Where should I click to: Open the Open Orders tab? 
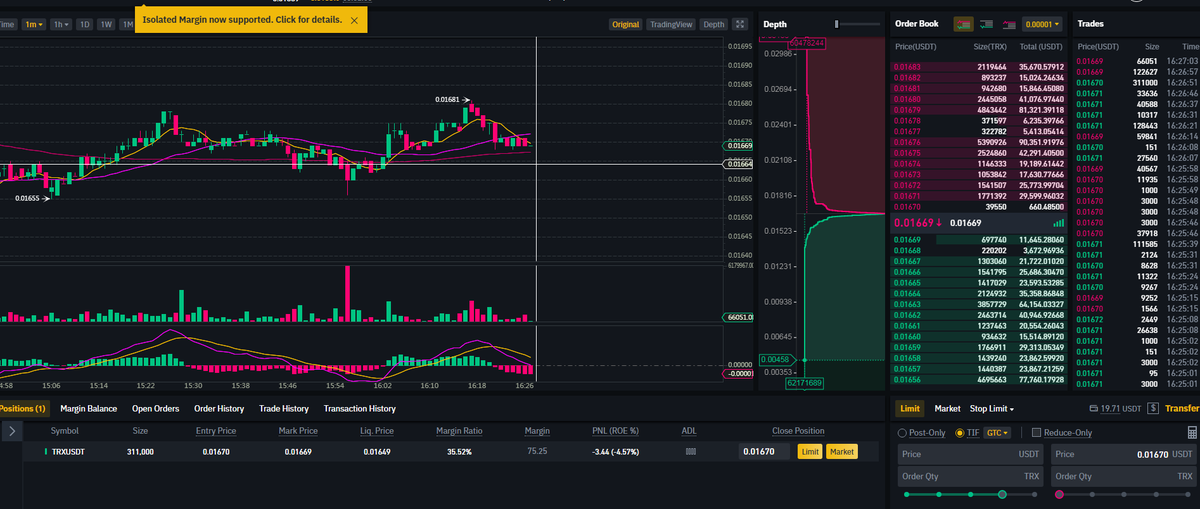(155, 408)
